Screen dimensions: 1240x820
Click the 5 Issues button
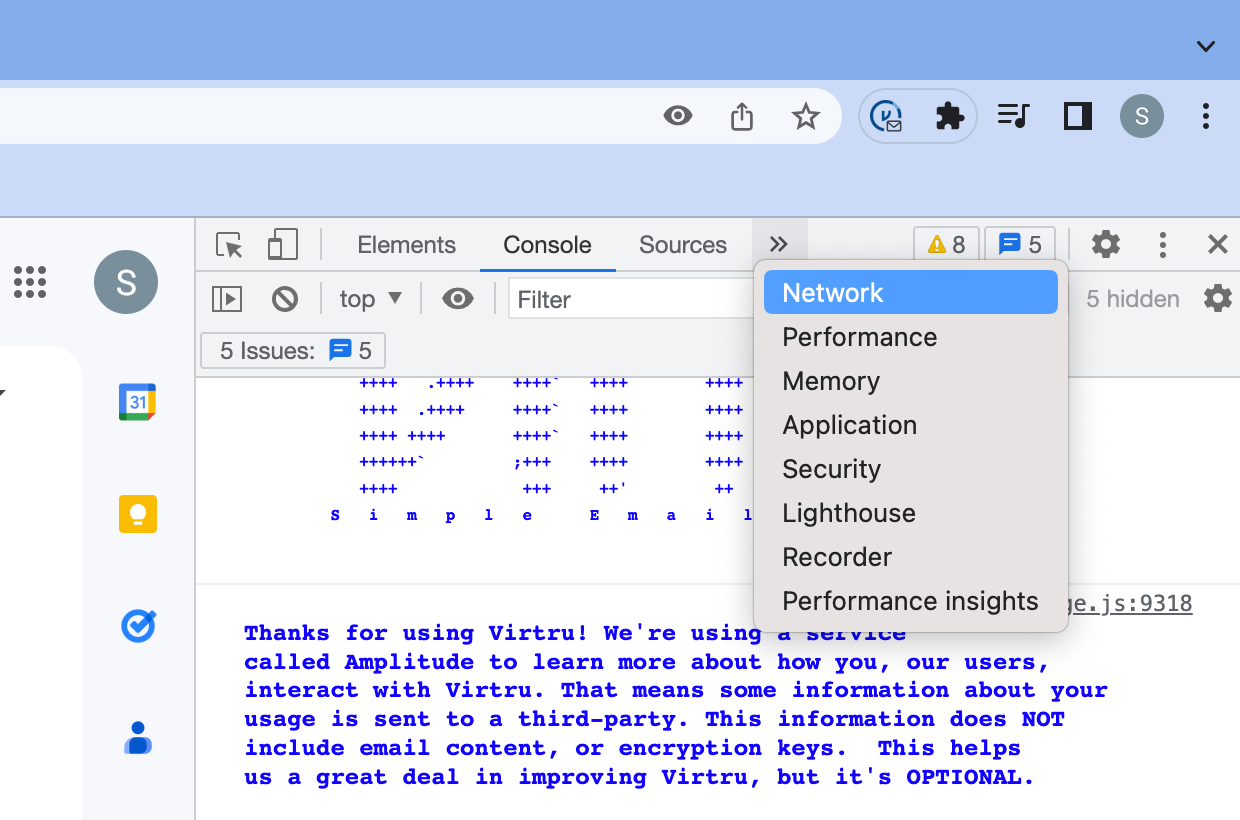click(x=293, y=351)
